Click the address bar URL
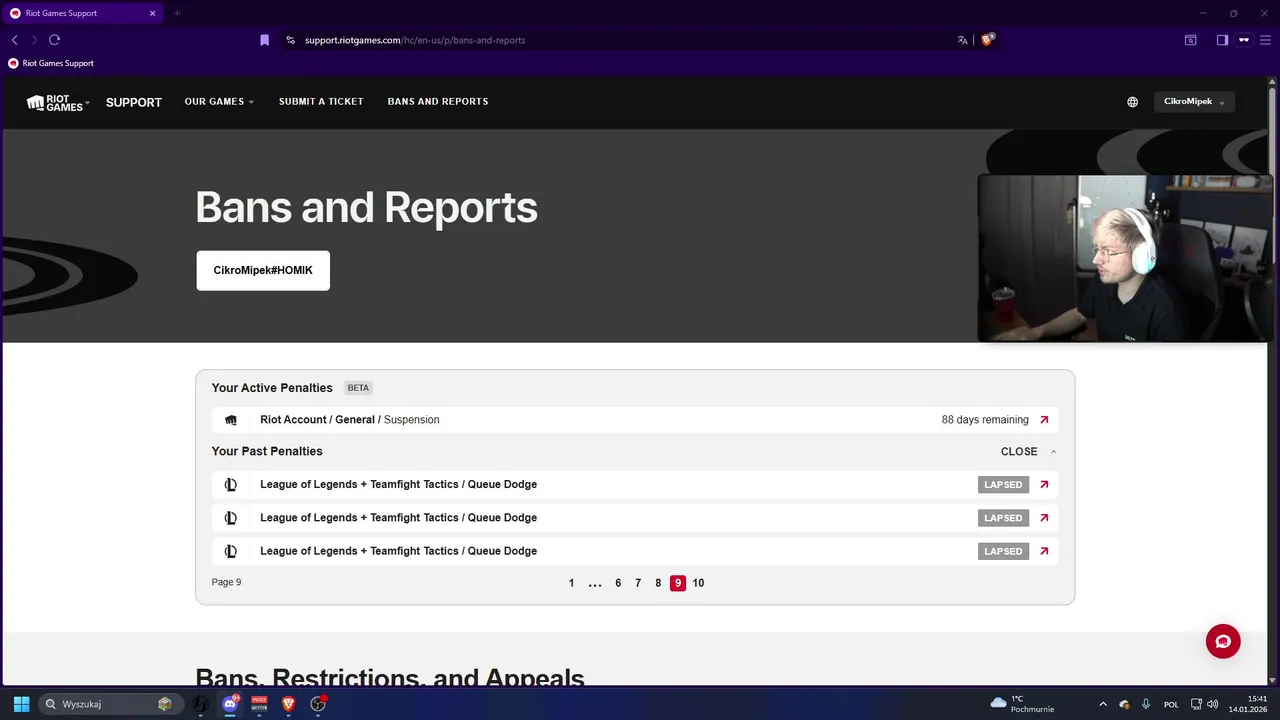This screenshot has height=720, width=1280. (x=415, y=40)
